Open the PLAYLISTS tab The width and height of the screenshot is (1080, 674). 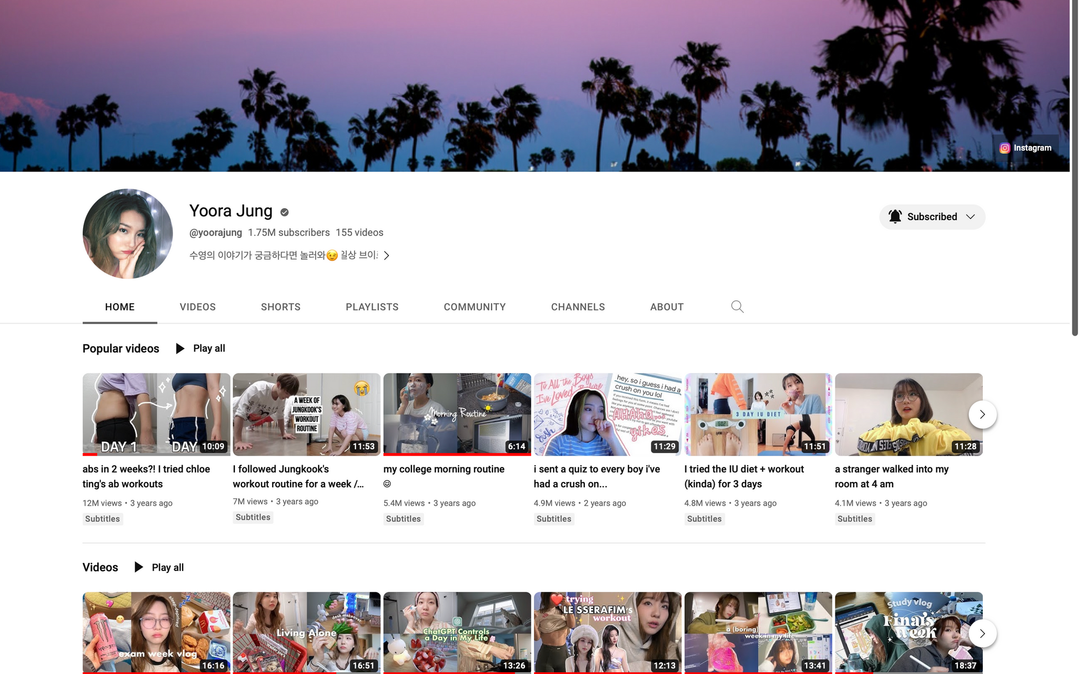[372, 307]
